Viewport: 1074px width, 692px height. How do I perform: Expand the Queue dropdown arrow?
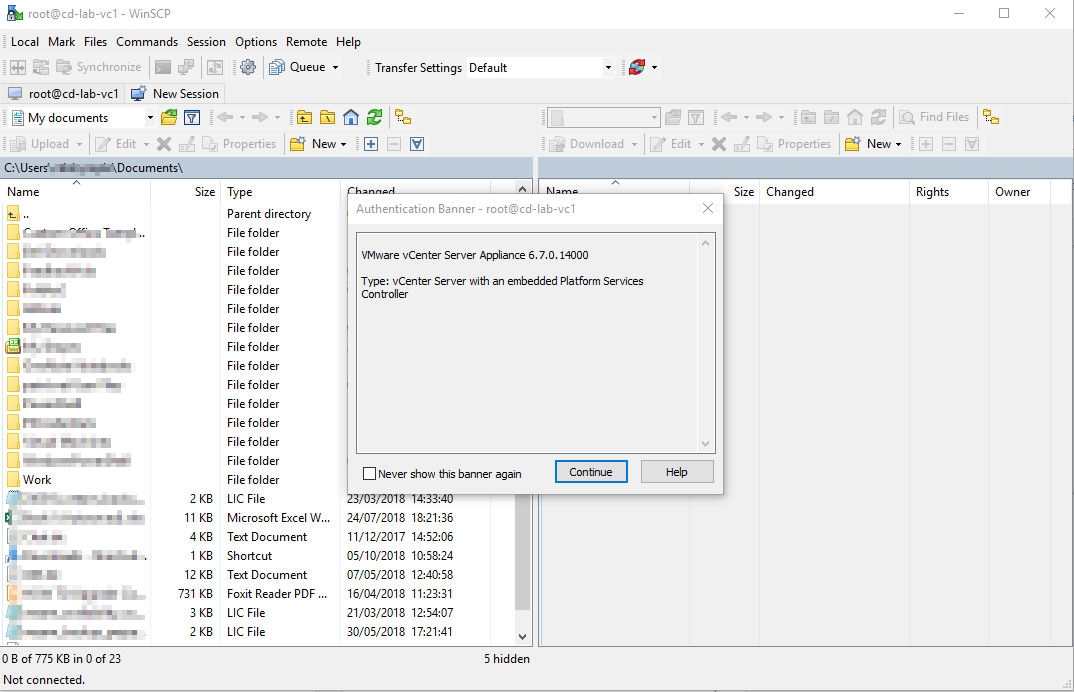(336, 67)
